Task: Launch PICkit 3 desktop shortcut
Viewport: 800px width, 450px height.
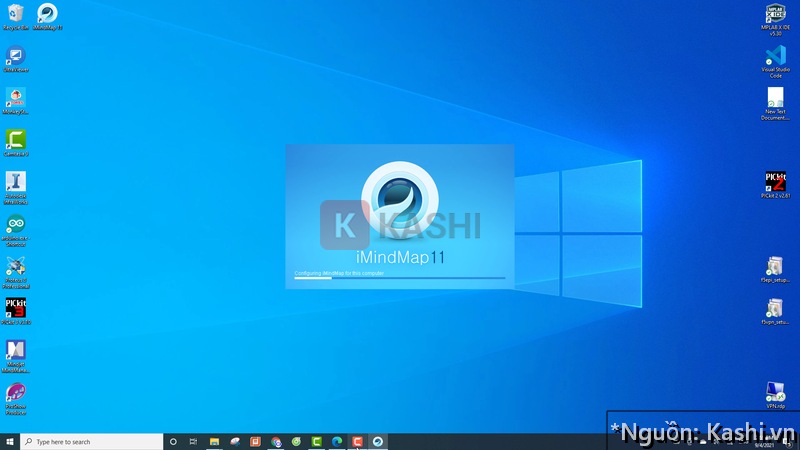Action: click(15, 308)
